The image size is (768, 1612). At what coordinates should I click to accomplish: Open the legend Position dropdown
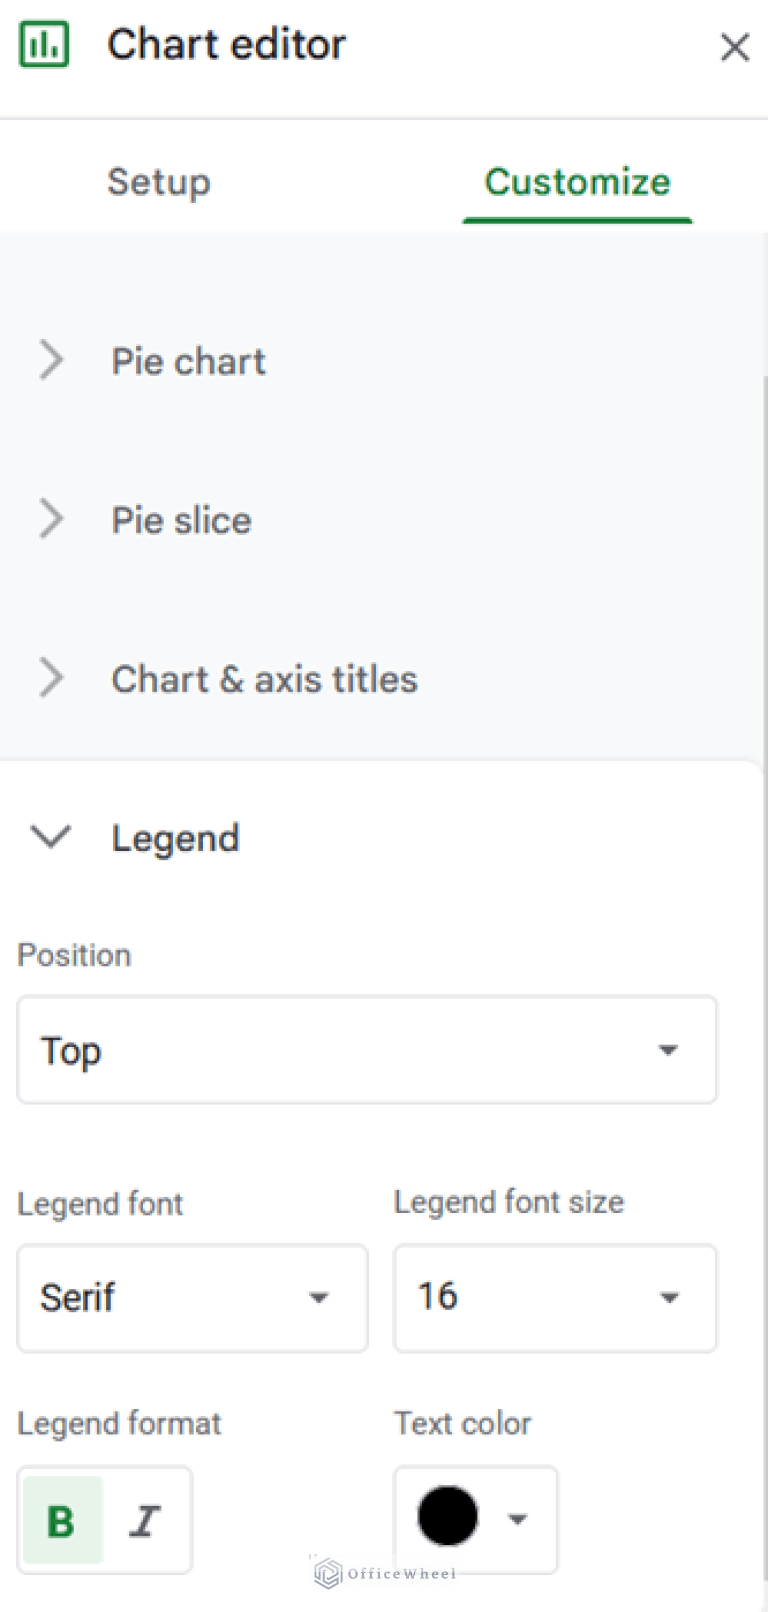pos(367,1050)
